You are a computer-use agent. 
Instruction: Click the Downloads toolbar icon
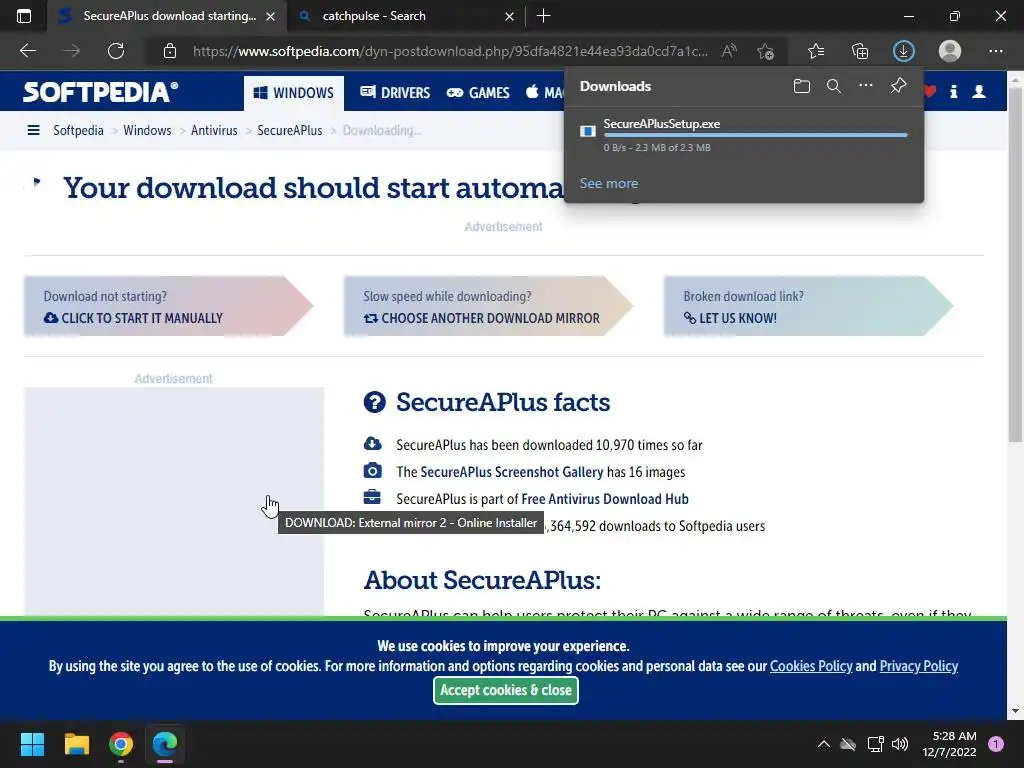pos(904,51)
